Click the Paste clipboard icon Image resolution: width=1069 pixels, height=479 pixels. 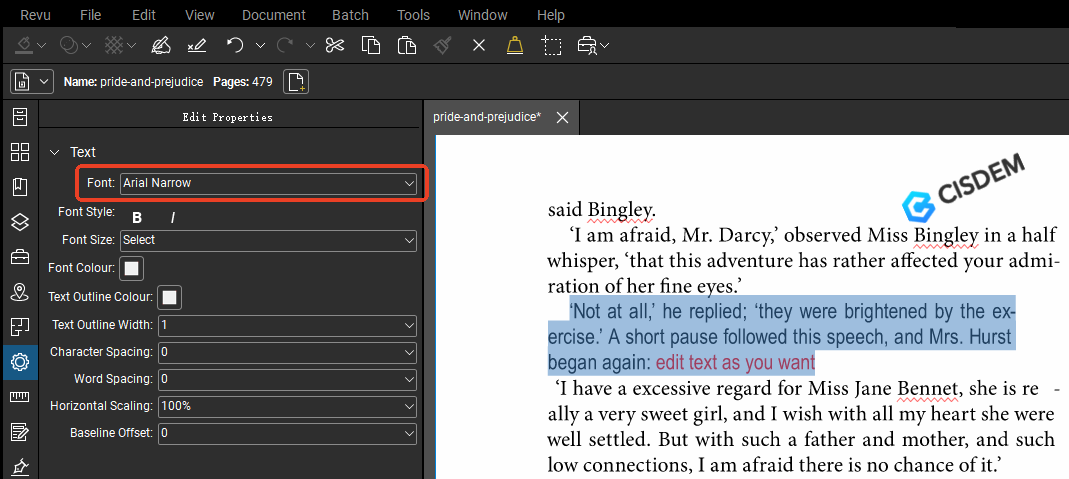[x=407, y=46]
